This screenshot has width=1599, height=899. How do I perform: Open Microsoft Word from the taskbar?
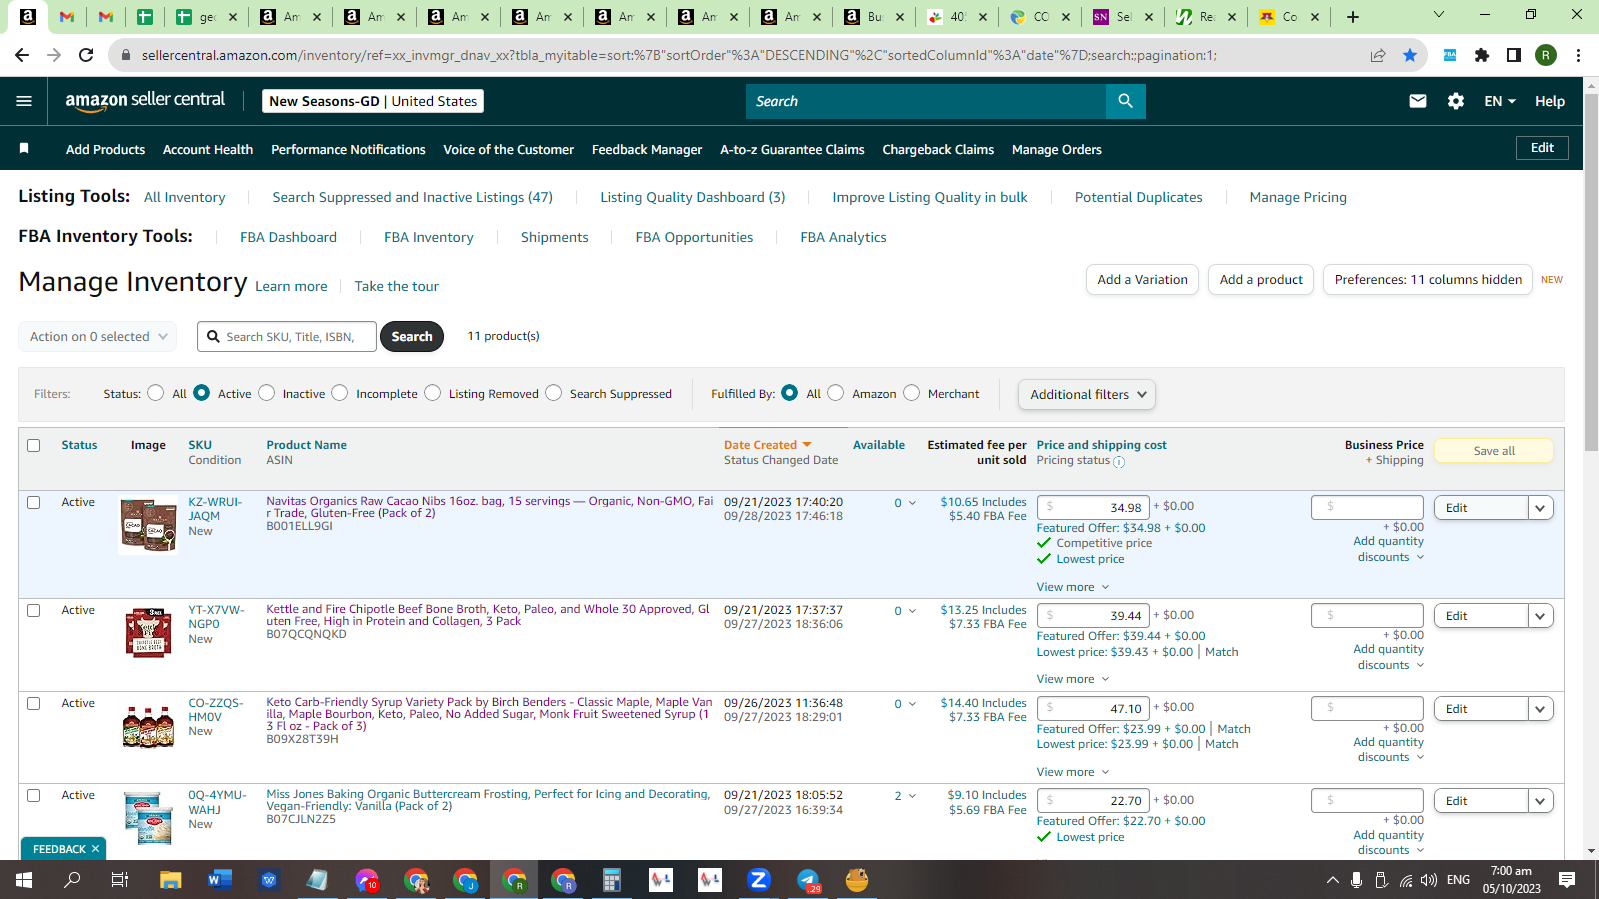219,880
